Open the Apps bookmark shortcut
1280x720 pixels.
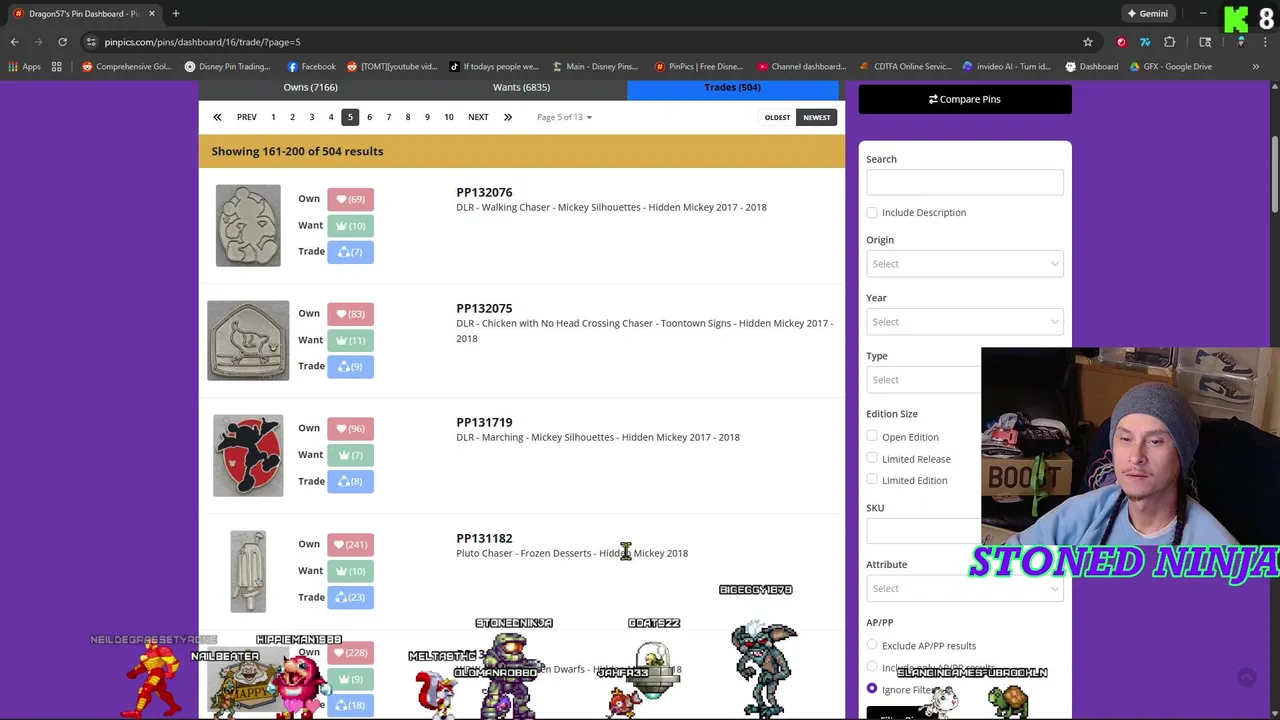(24, 67)
